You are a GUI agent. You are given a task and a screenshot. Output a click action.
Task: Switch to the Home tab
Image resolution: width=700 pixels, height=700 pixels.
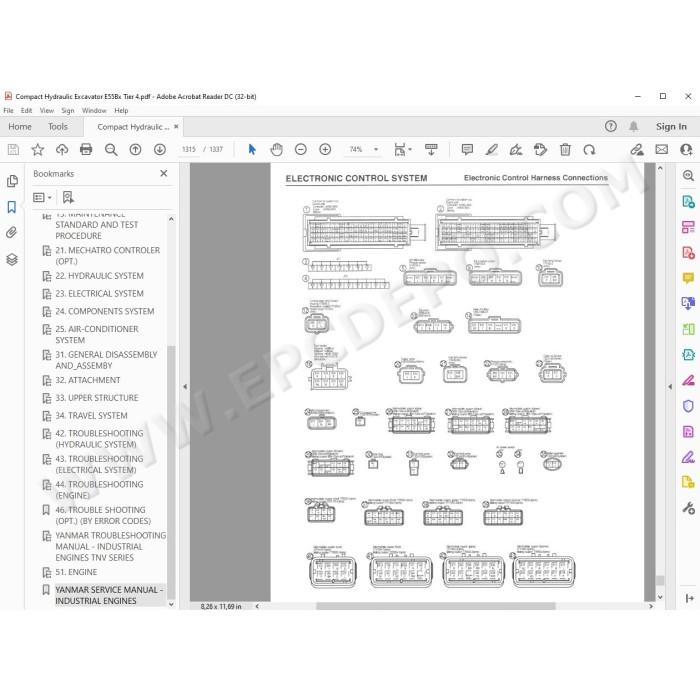tap(20, 127)
